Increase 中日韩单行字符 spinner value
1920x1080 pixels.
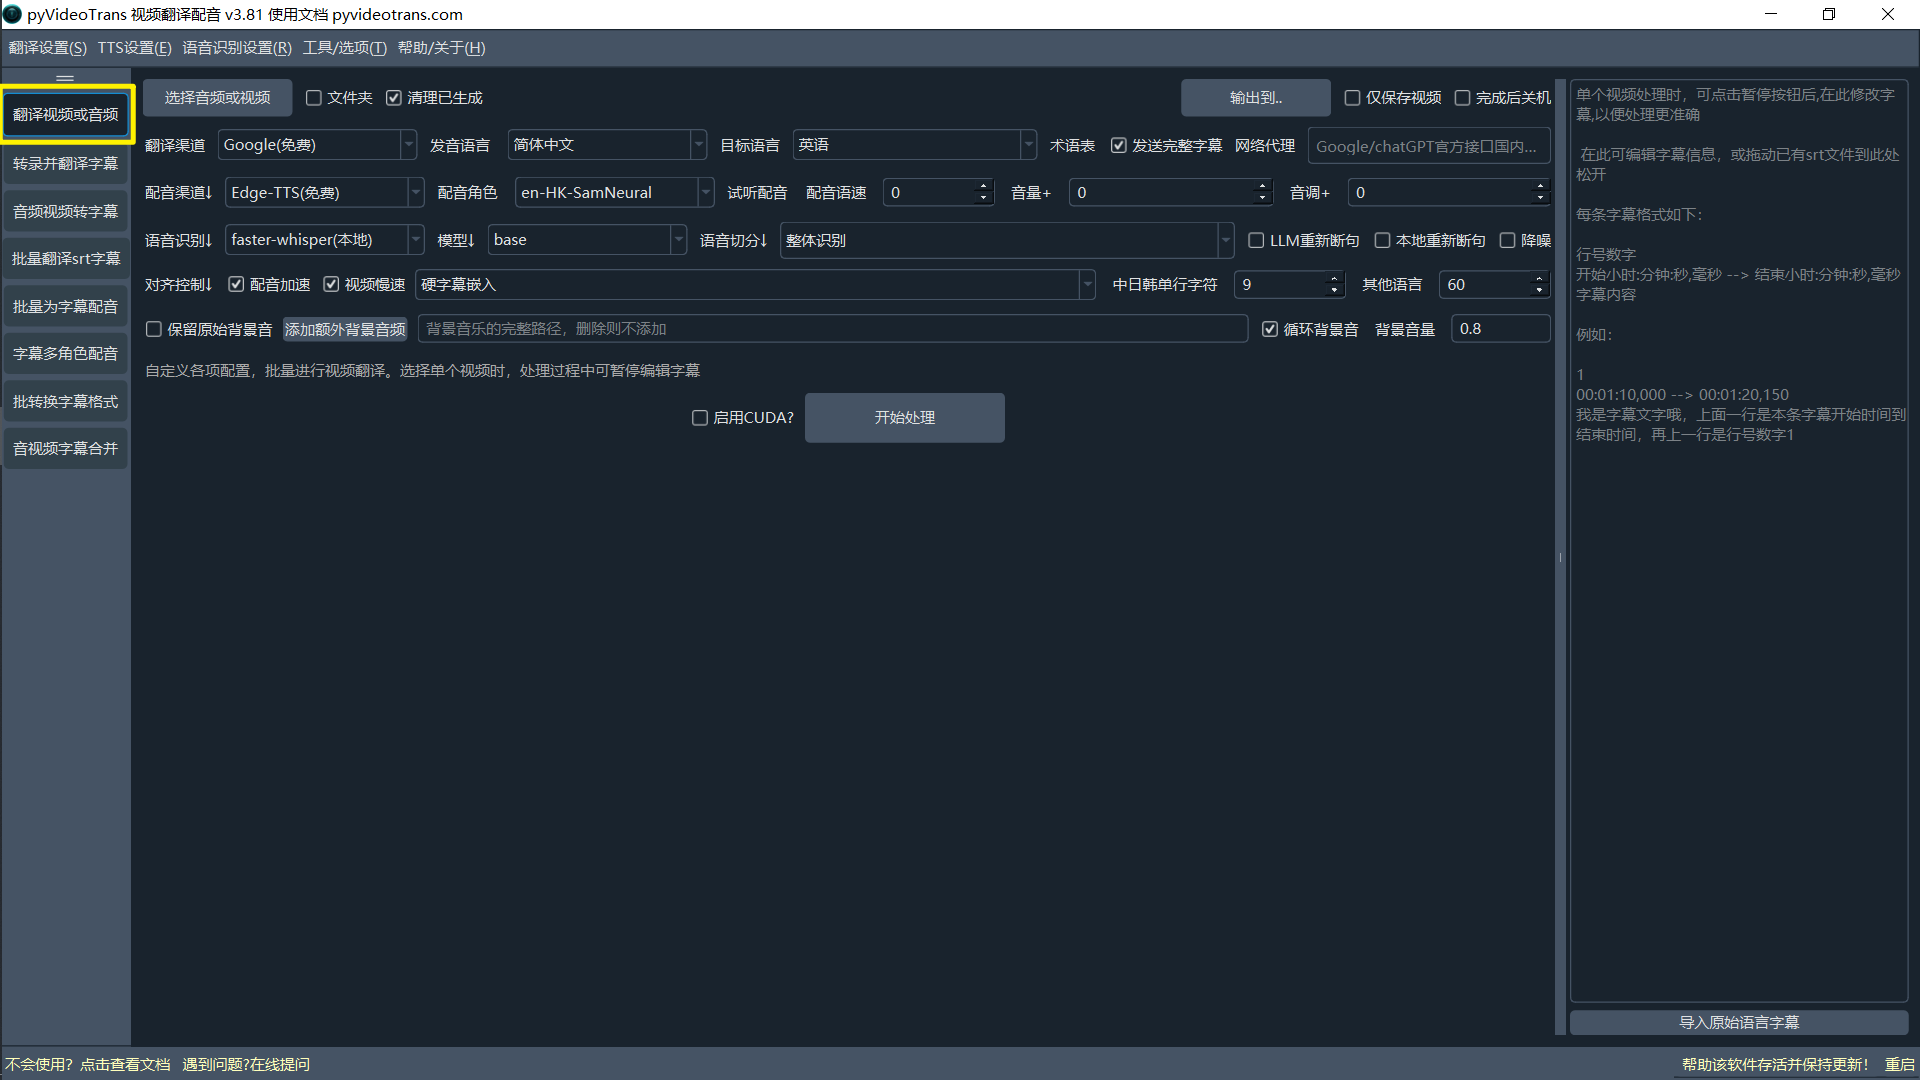click(x=1334, y=279)
